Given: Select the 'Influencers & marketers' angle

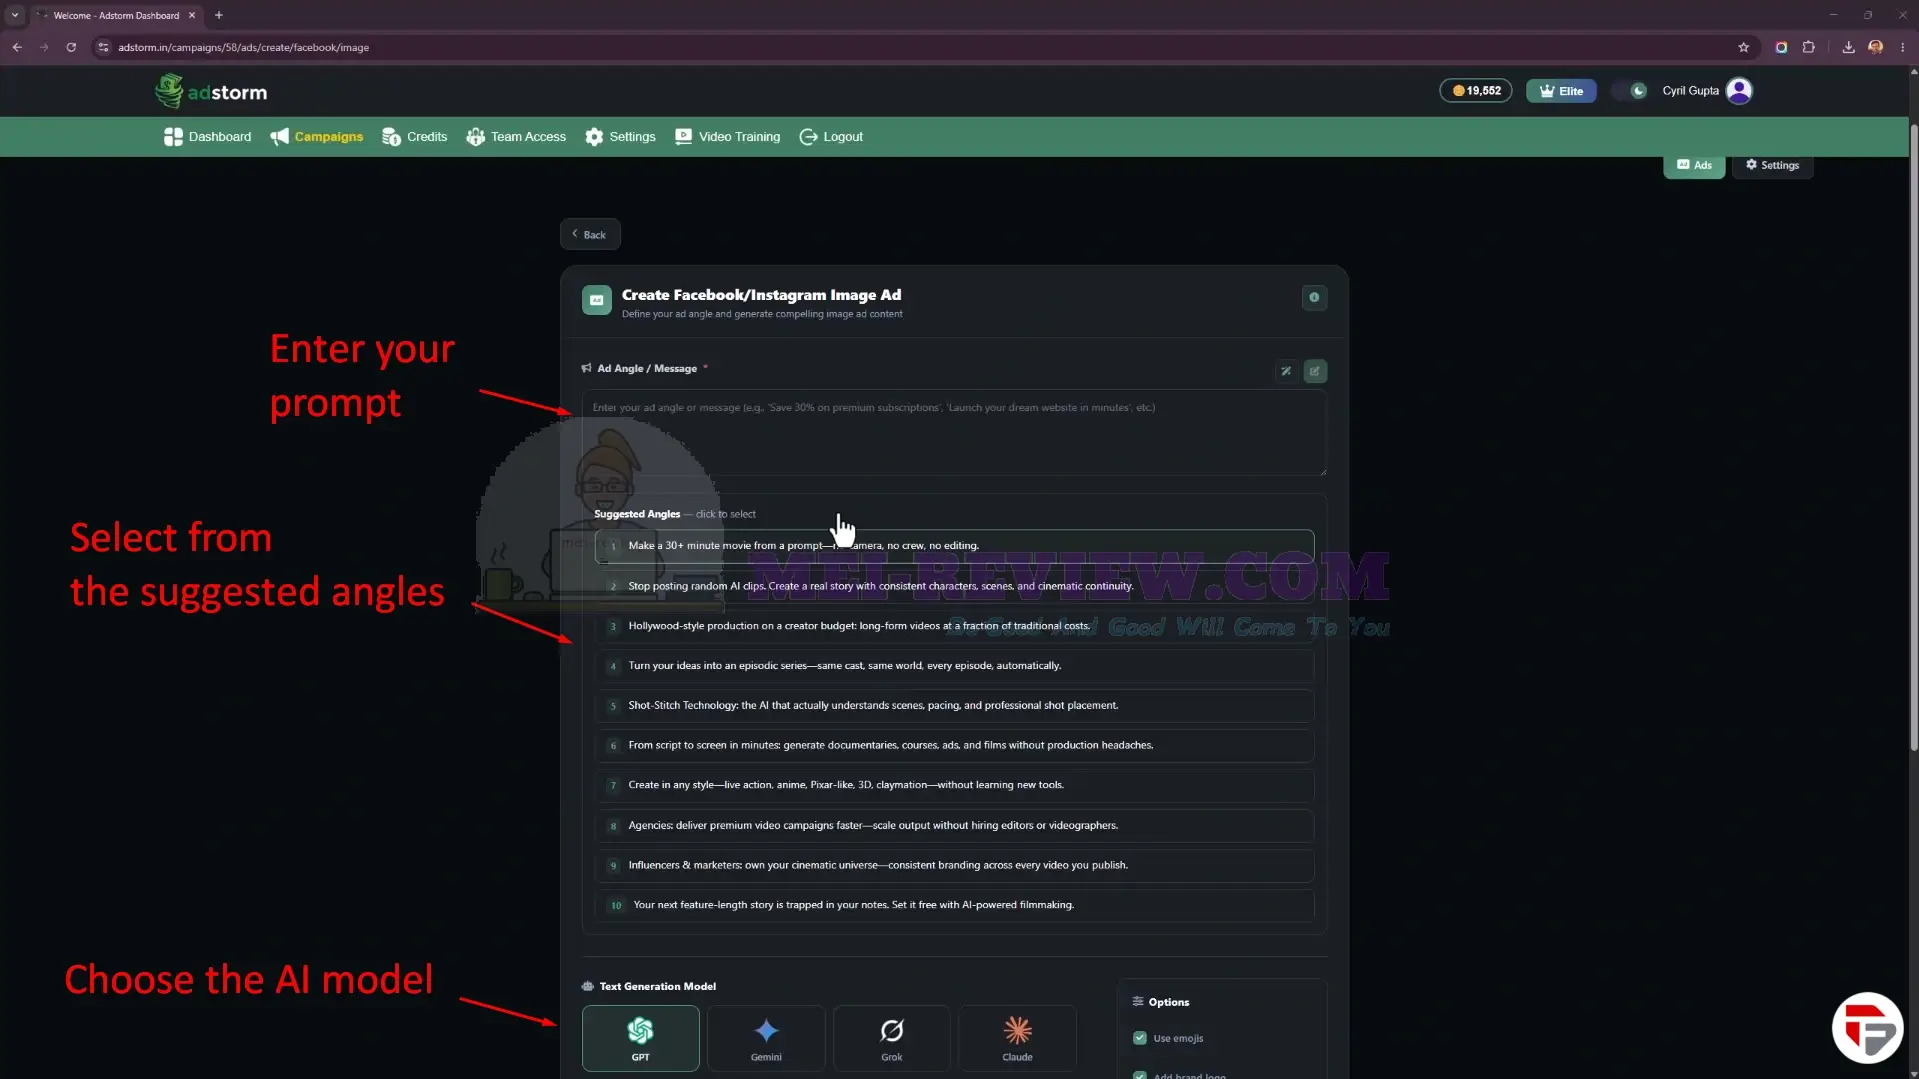Looking at the screenshot, I should tap(954, 866).
